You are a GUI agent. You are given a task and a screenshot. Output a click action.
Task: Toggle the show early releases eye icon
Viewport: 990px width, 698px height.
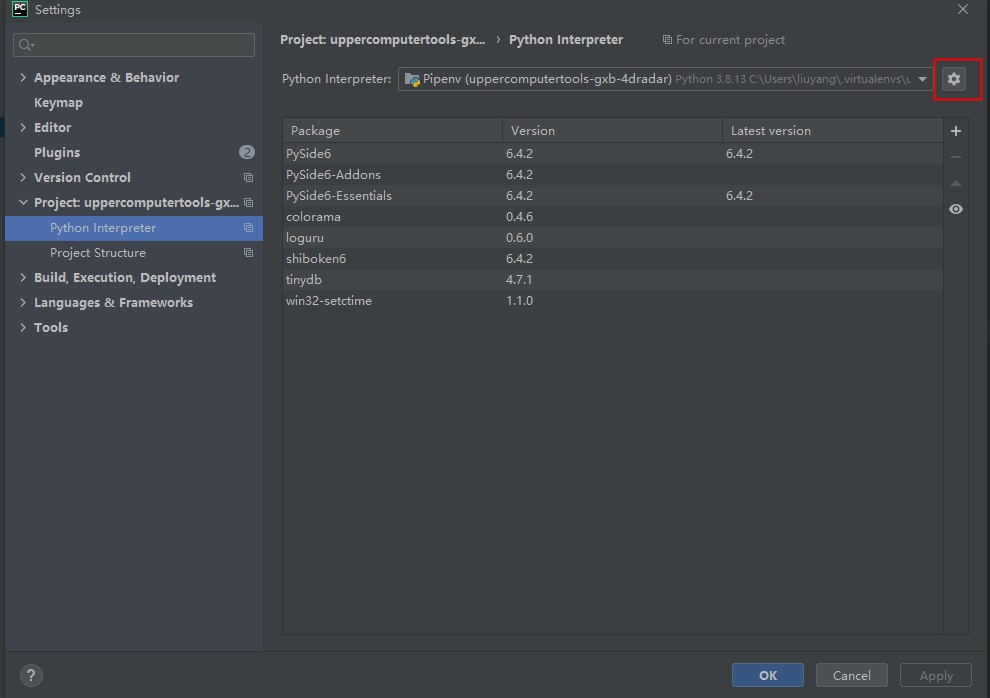pos(956,209)
